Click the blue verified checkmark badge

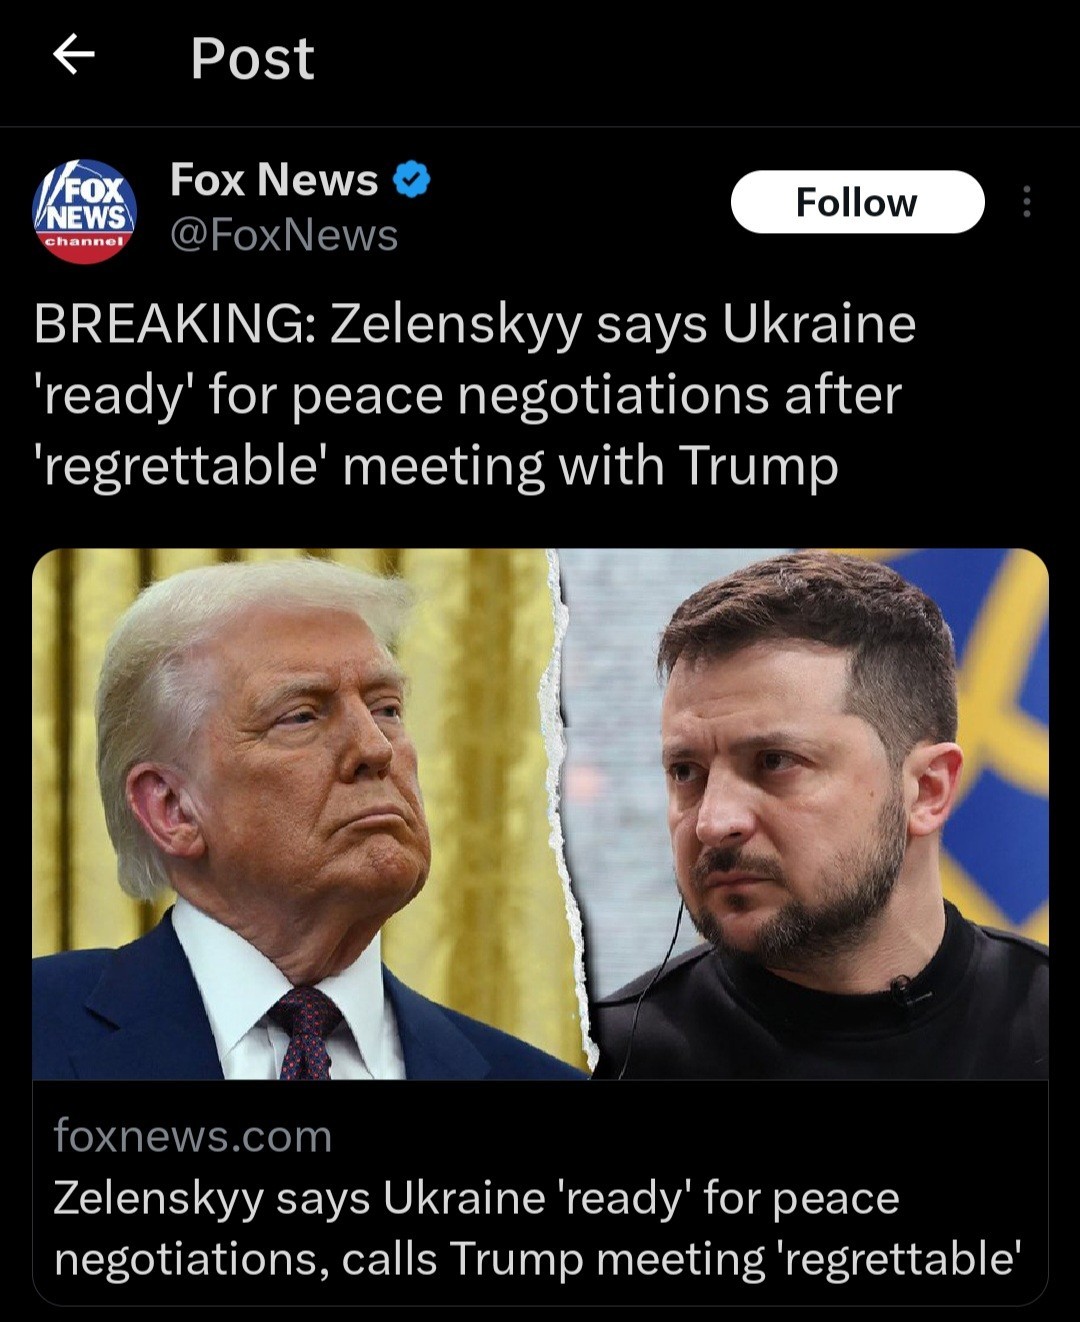pos(411,180)
